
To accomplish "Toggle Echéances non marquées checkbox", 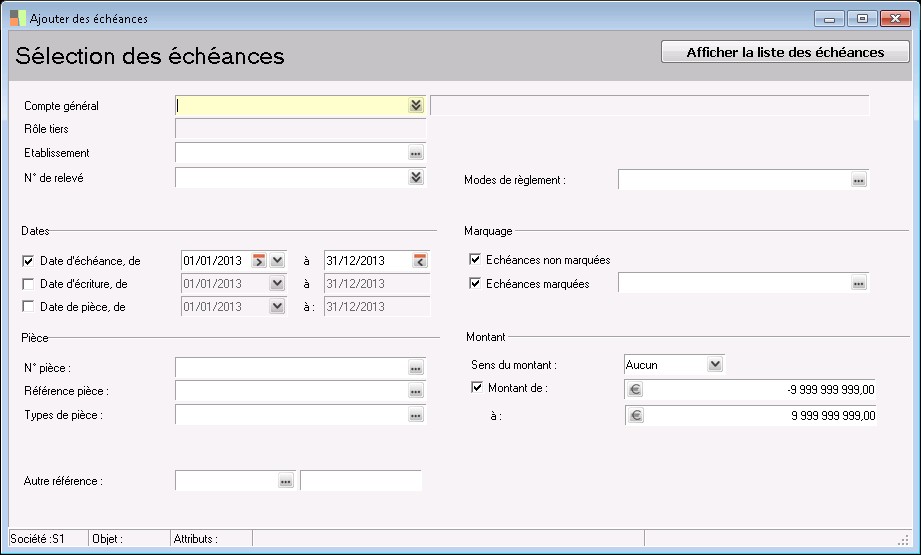I will (x=475, y=259).
